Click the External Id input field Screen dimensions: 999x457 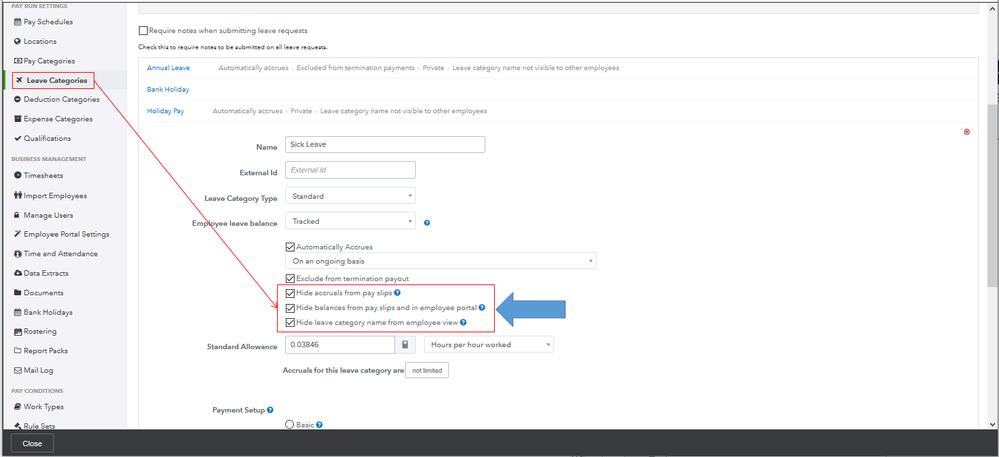click(x=350, y=170)
